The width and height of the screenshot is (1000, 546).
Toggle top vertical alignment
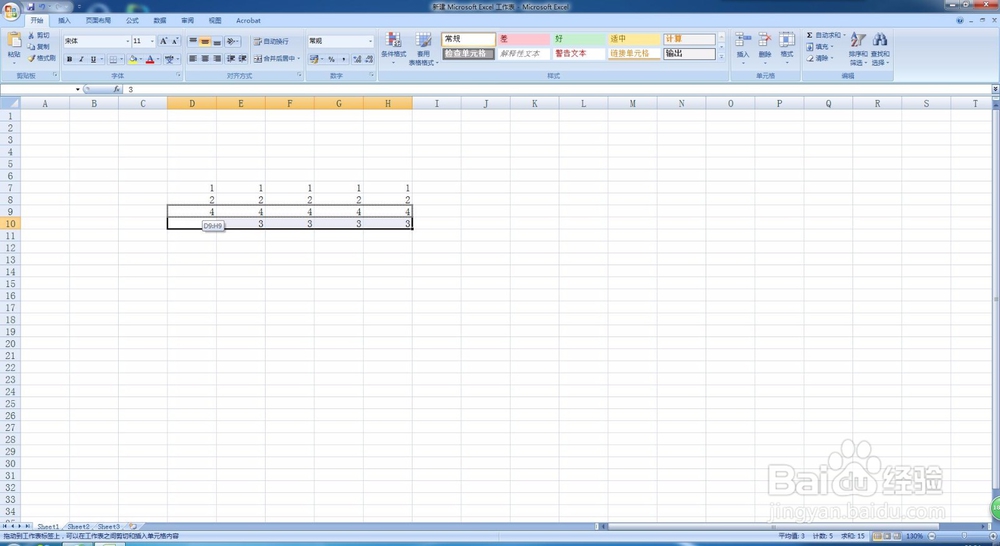tap(193, 41)
